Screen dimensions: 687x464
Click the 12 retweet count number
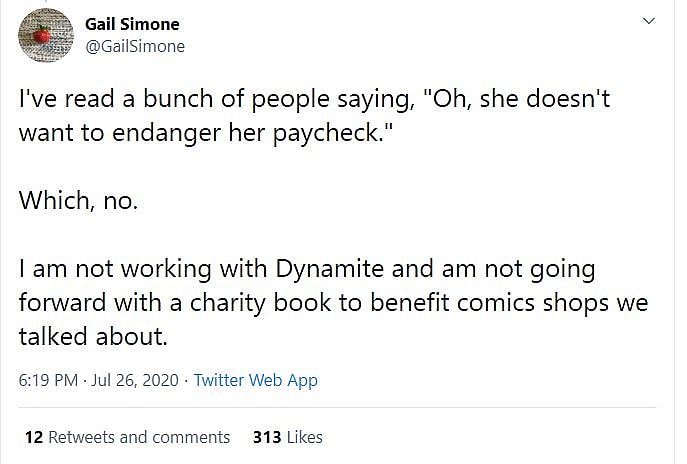tap(32, 437)
